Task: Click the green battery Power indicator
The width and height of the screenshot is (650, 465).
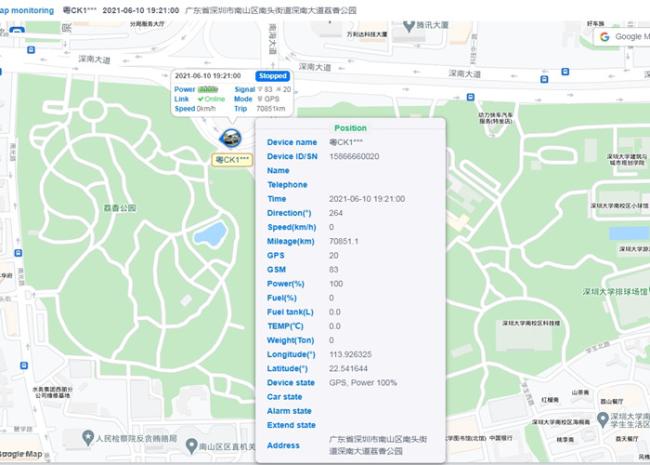Action: (x=207, y=89)
